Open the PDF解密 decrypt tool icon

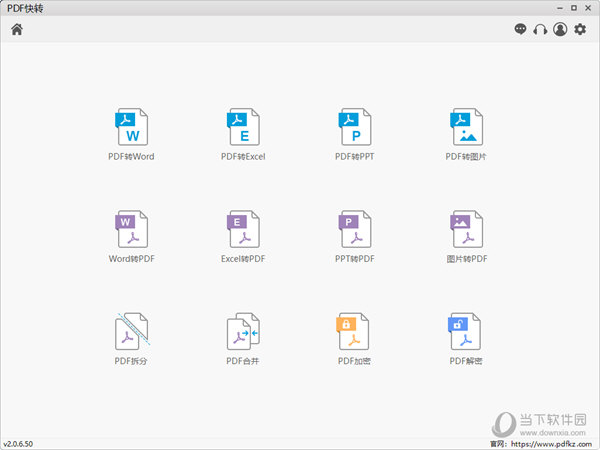[464, 331]
